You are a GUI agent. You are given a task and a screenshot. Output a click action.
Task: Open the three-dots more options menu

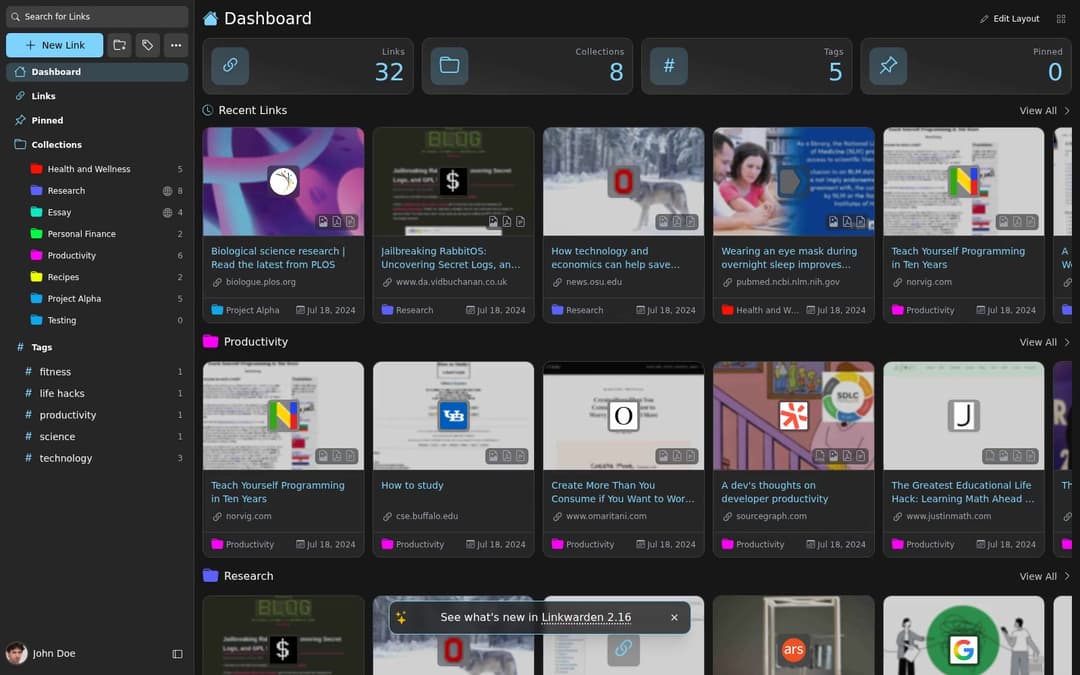tap(176, 45)
